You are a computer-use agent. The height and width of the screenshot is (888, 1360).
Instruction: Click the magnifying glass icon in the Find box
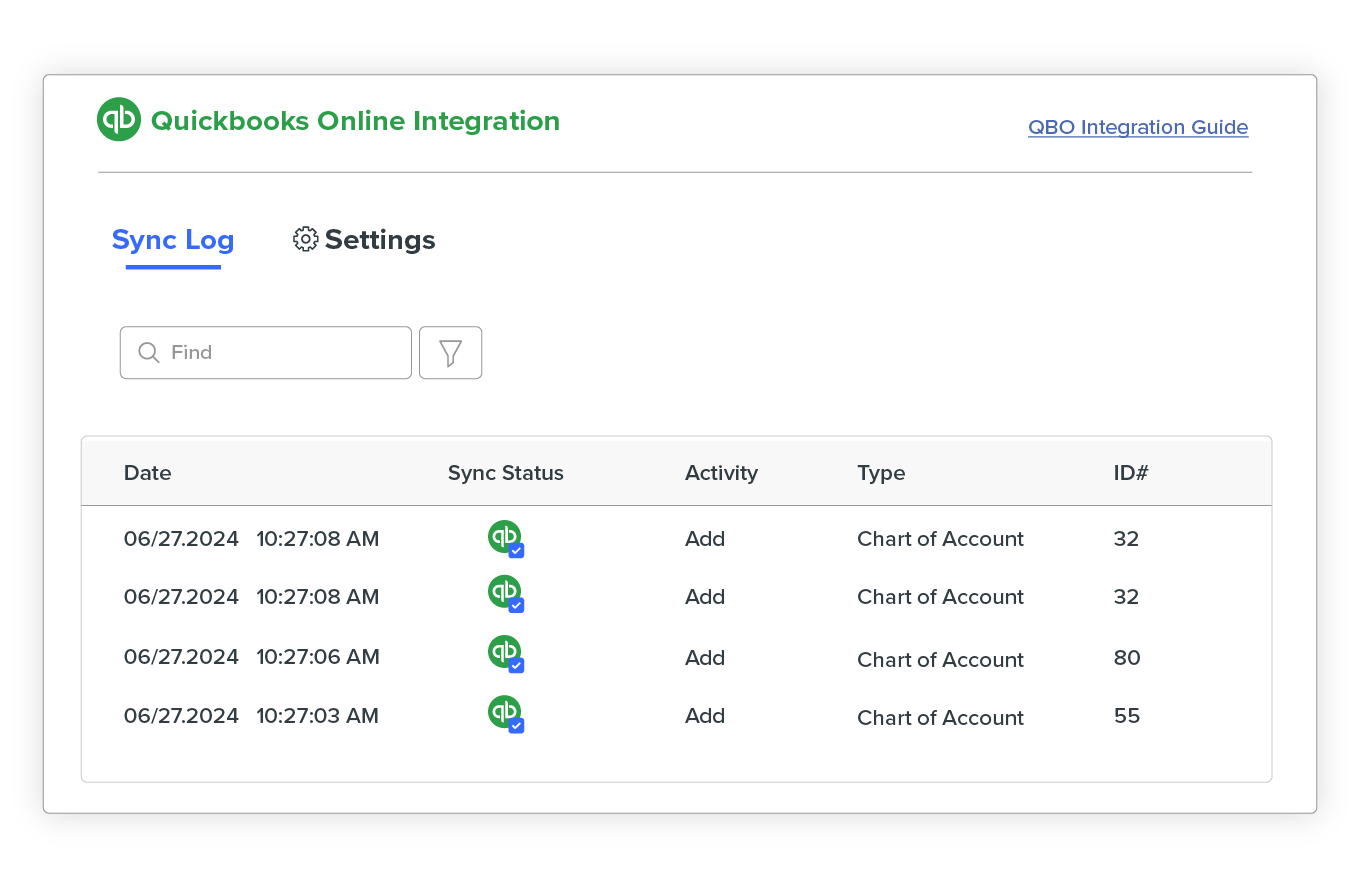point(148,352)
